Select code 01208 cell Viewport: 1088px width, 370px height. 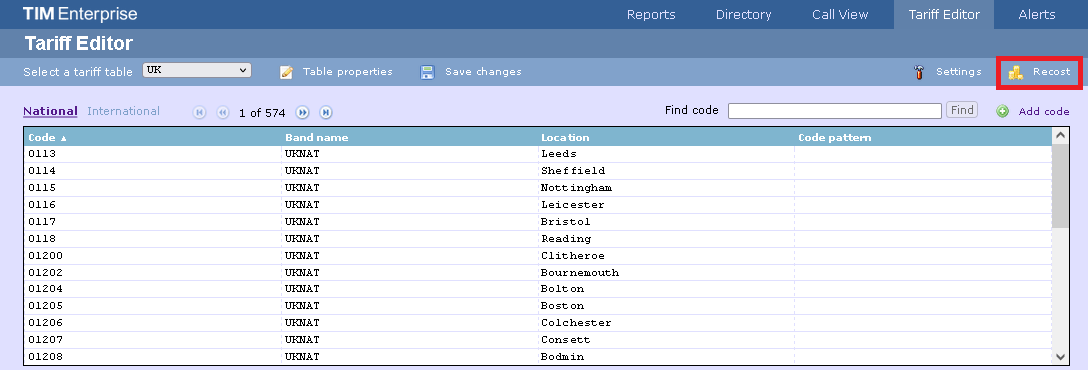(153, 357)
